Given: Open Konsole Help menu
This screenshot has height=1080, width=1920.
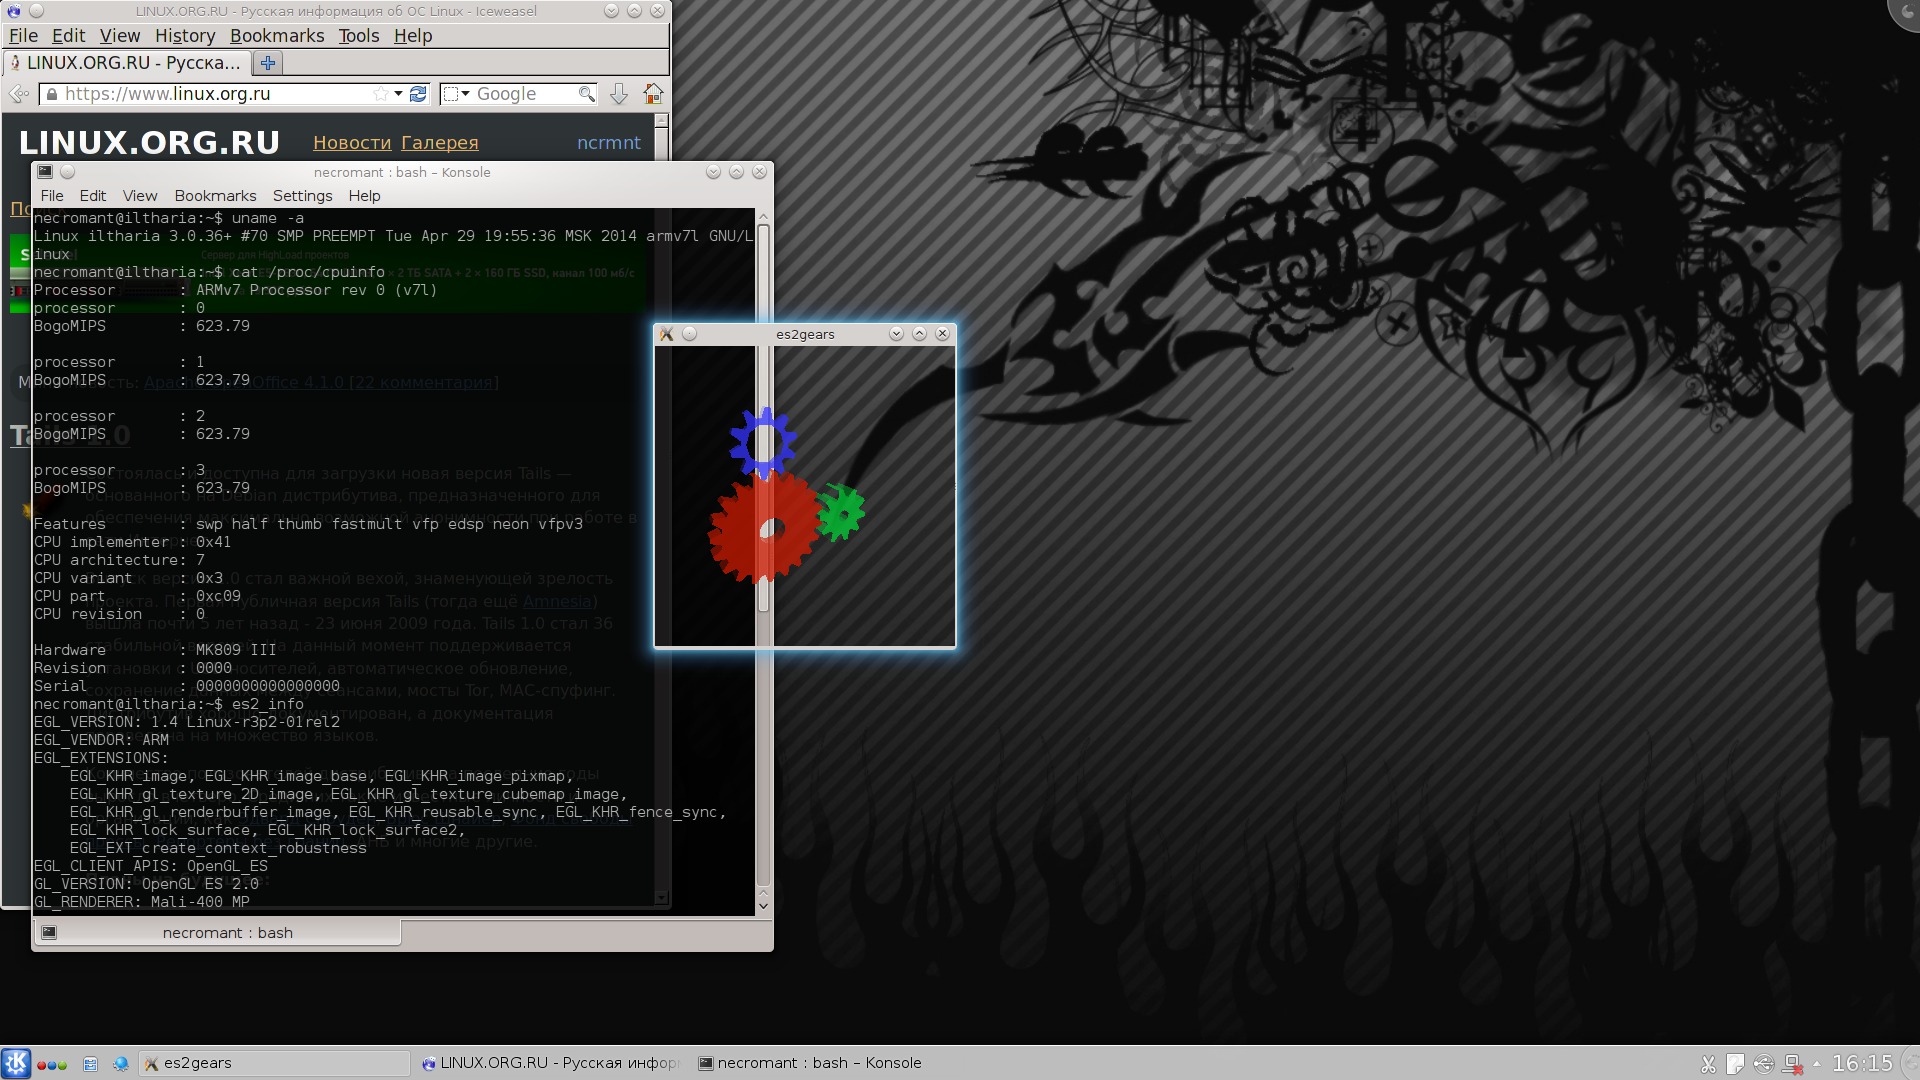Looking at the screenshot, I should click(x=364, y=196).
